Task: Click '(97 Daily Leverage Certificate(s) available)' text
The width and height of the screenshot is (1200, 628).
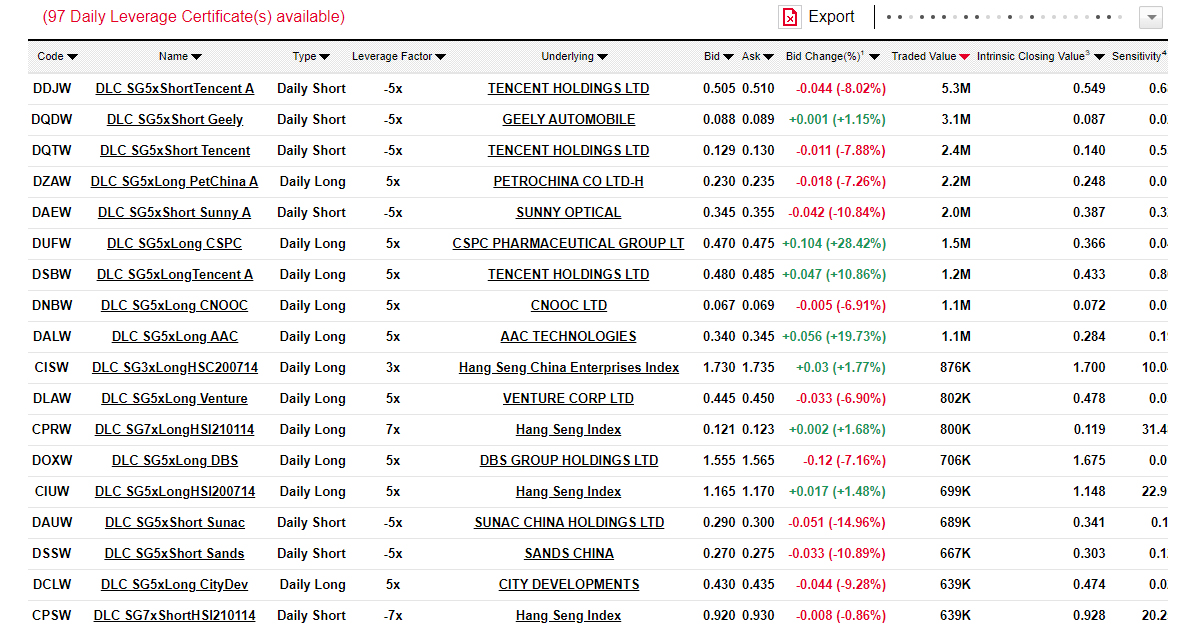Action: 194,17
